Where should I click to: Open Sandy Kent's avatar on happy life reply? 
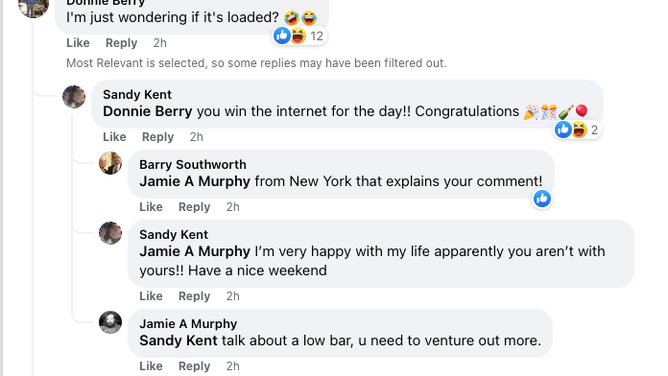(110, 233)
